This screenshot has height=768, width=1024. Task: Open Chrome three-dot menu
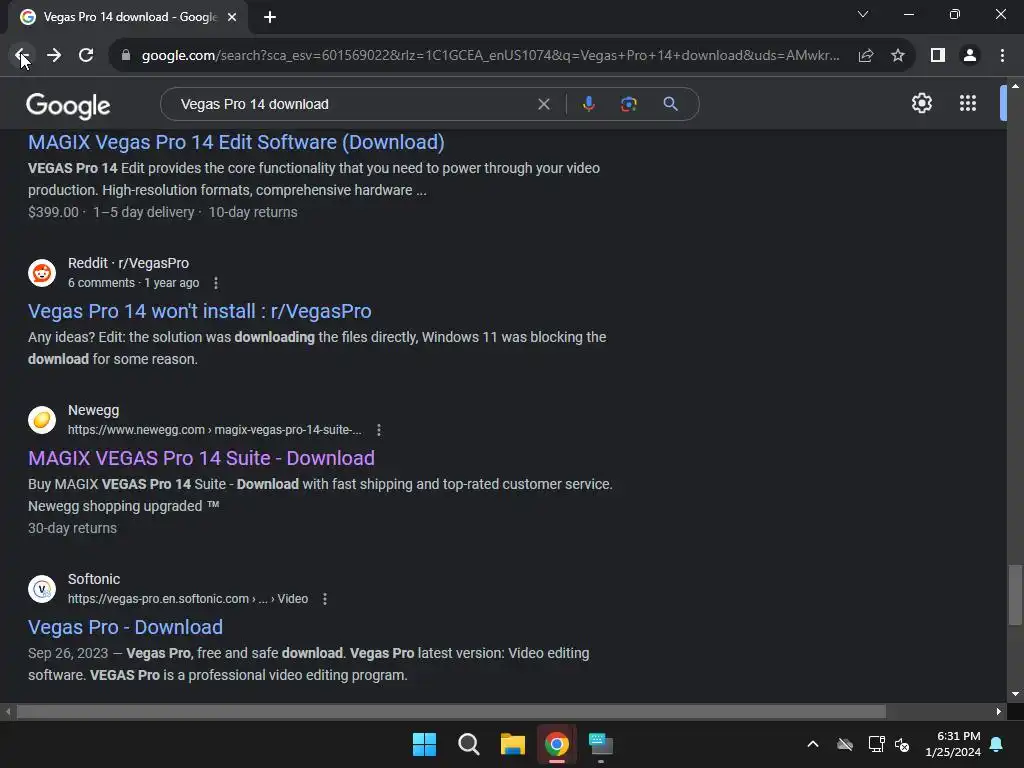coord(1002,56)
